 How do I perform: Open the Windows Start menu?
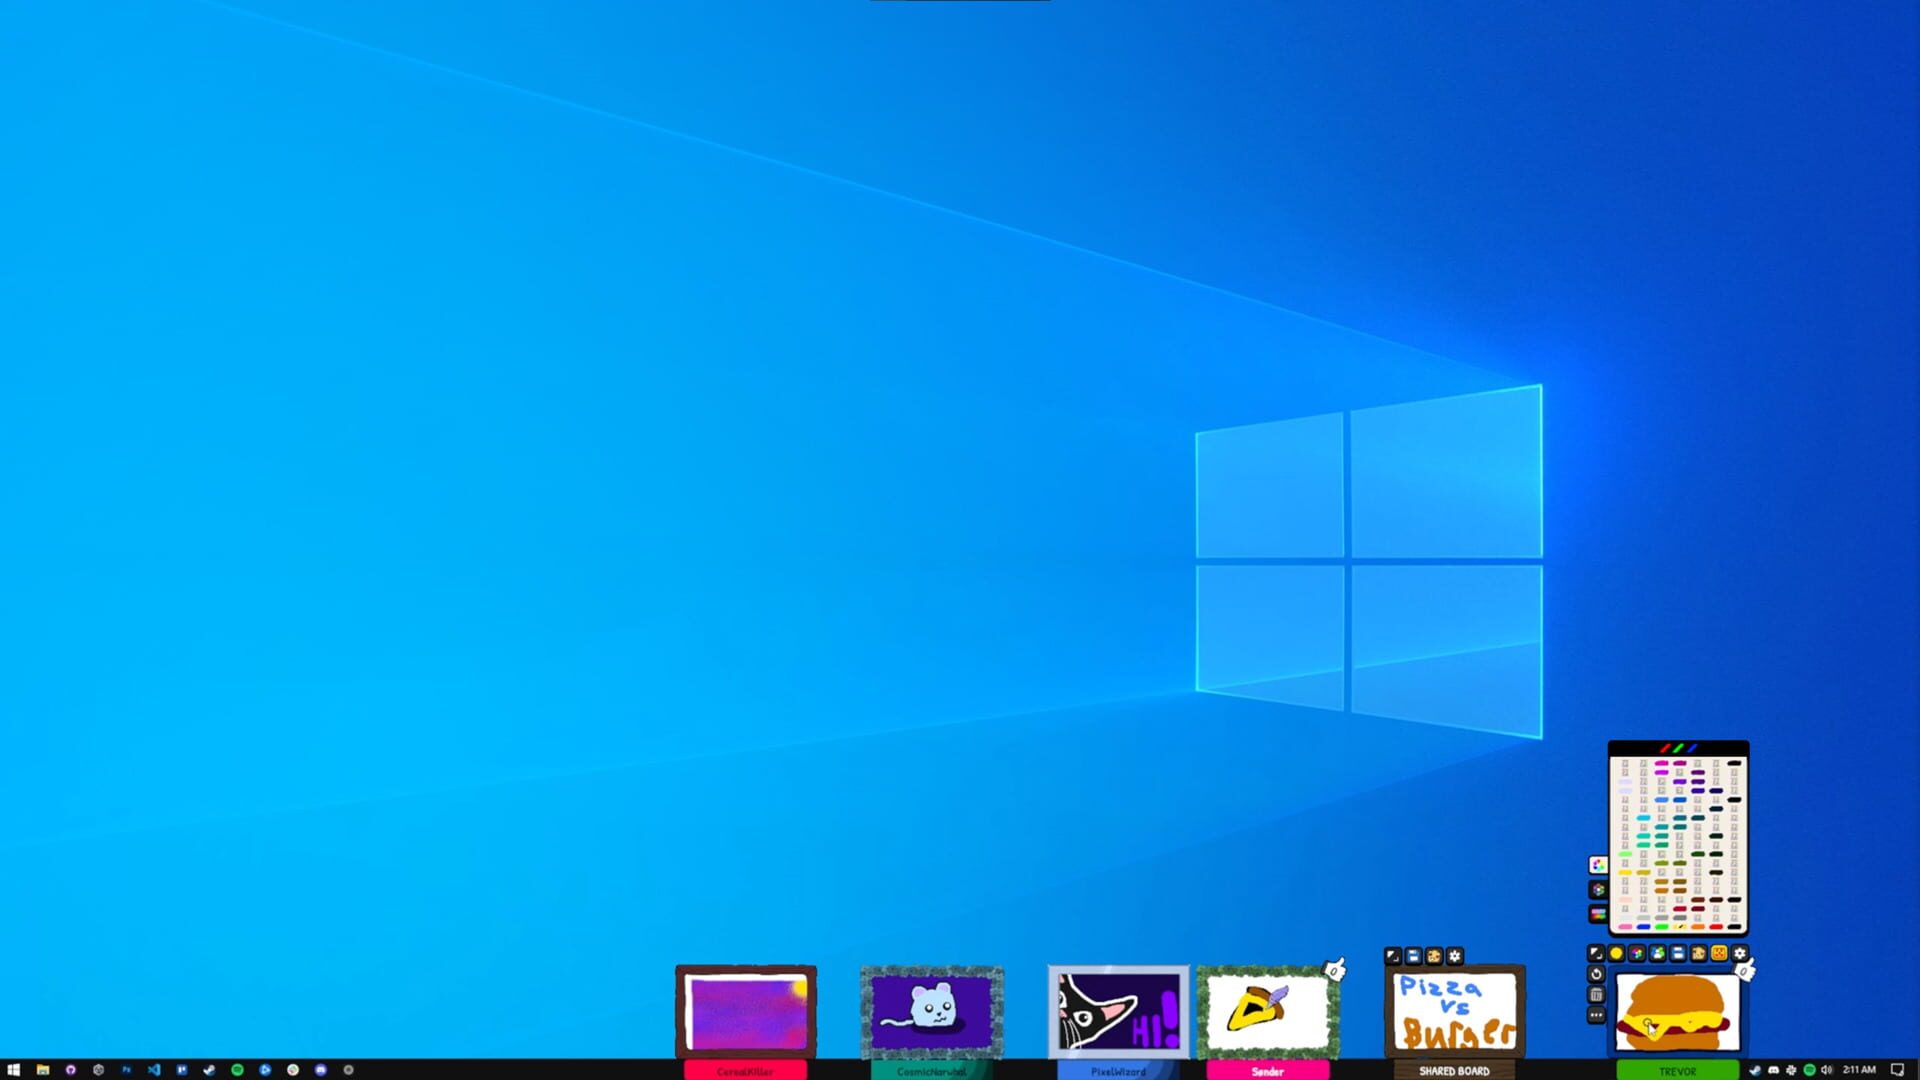point(14,1069)
